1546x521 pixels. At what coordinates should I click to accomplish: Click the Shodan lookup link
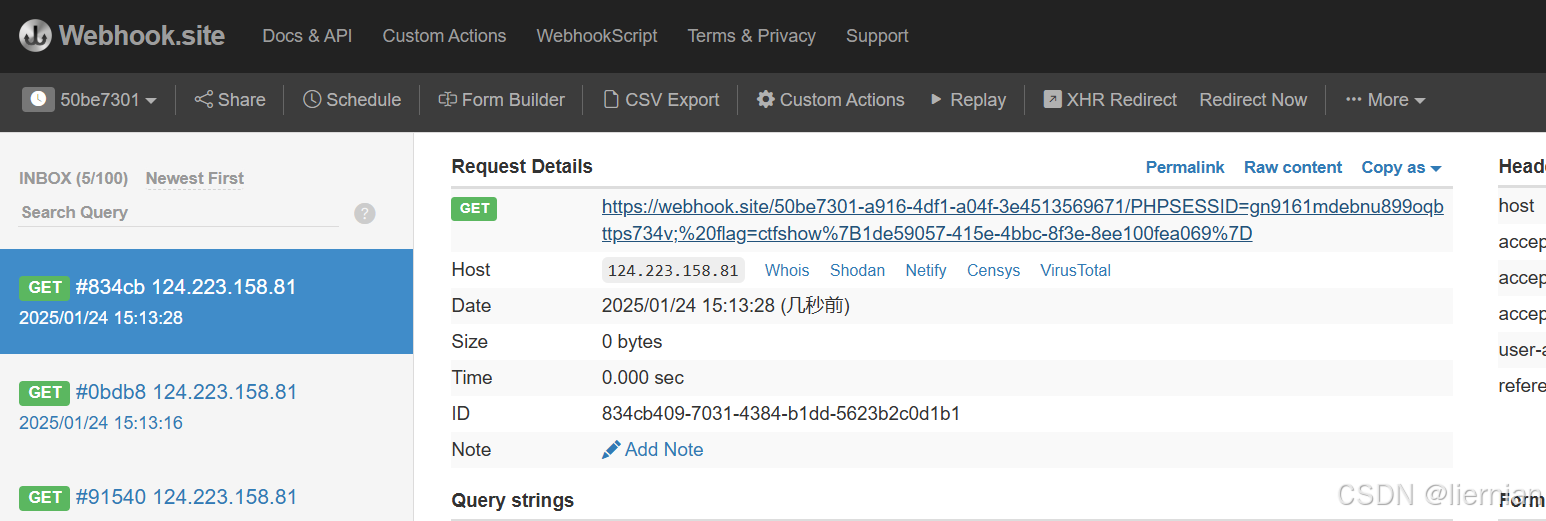(x=857, y=270)
